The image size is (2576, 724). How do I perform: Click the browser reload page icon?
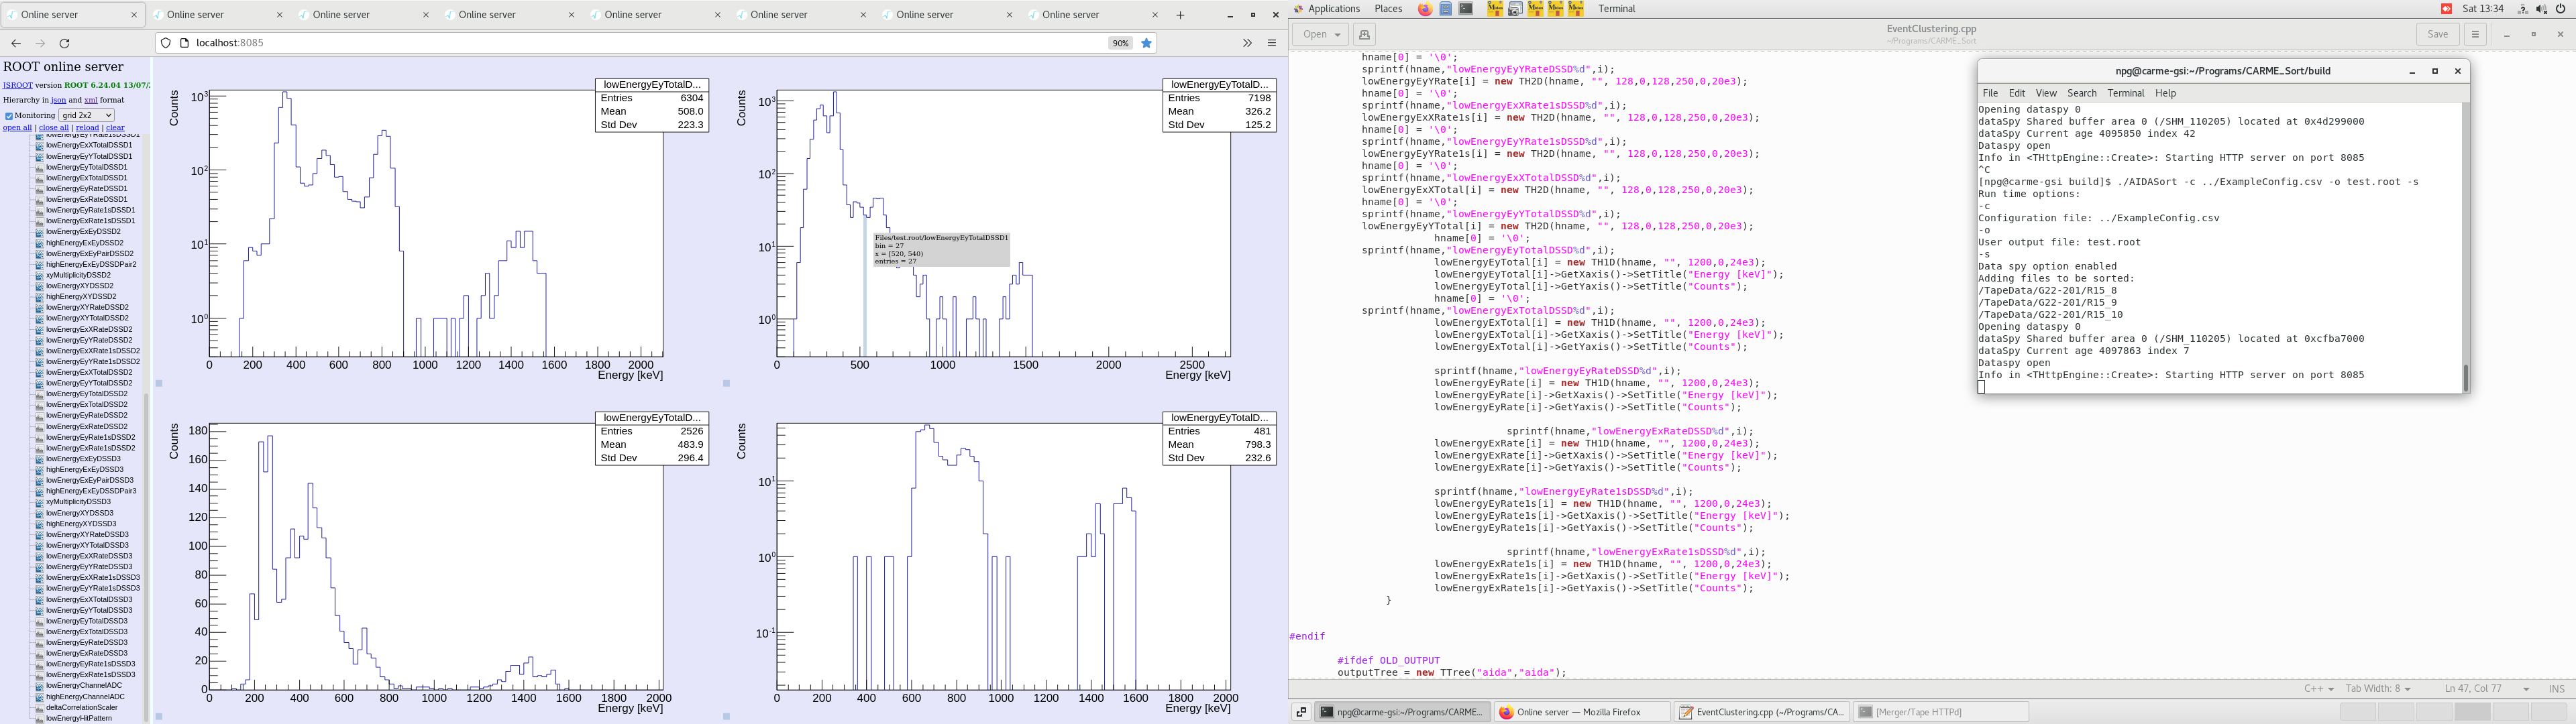(65, 43)
